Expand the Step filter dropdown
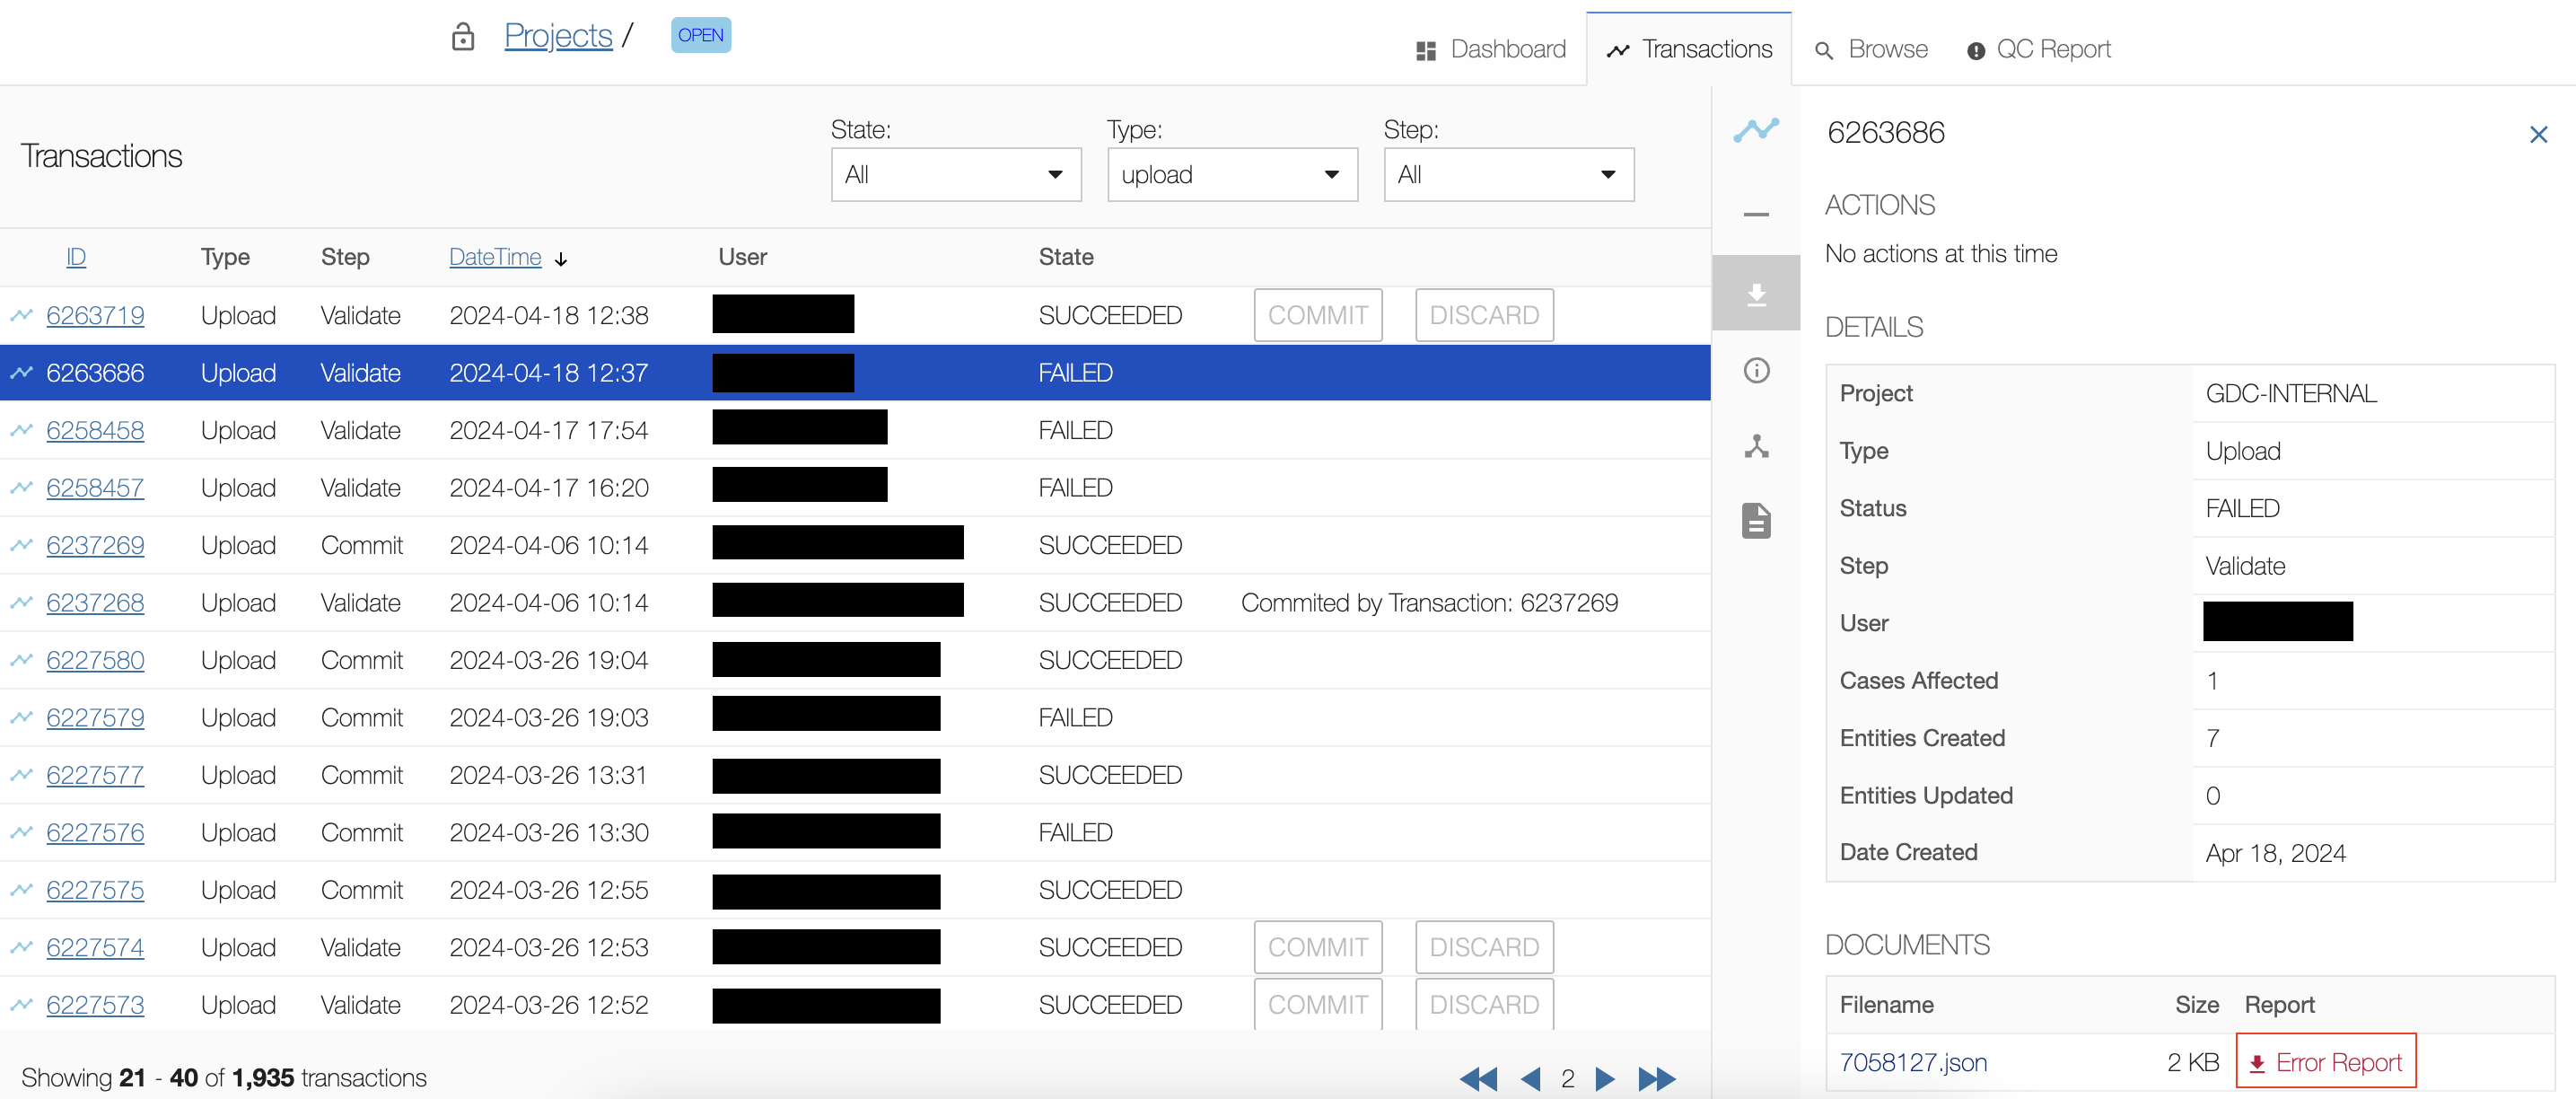 tap(1508, 175)
